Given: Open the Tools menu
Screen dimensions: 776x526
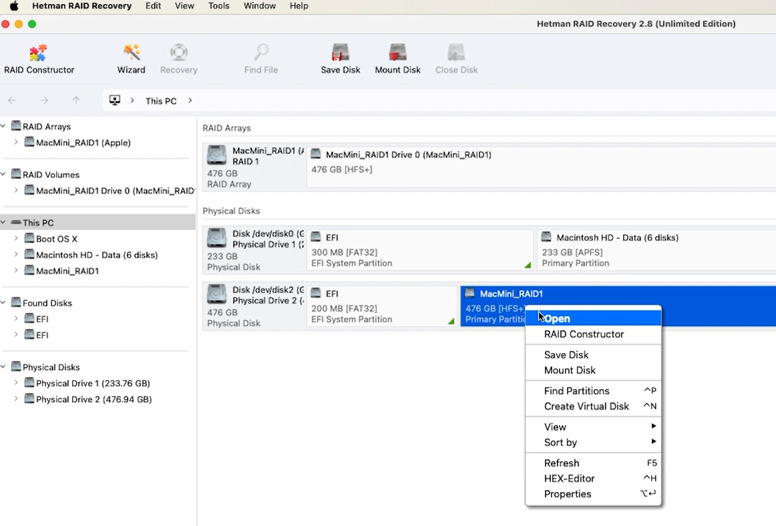Looking at the screenshot, I should pyautogui.click(x=219, y=6).
